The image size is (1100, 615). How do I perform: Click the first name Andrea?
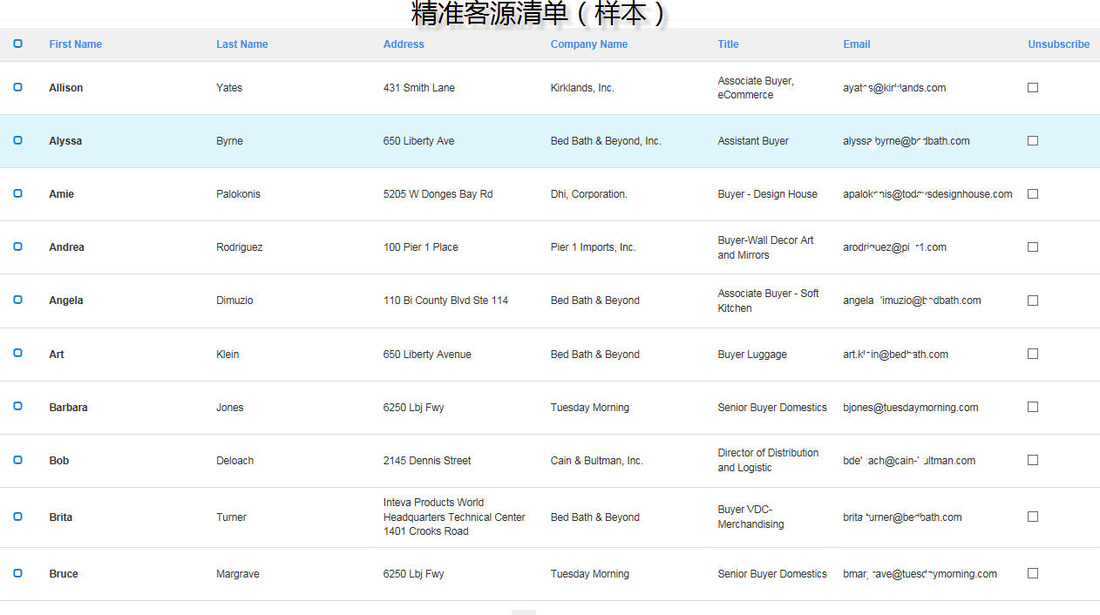pos(67,248)
